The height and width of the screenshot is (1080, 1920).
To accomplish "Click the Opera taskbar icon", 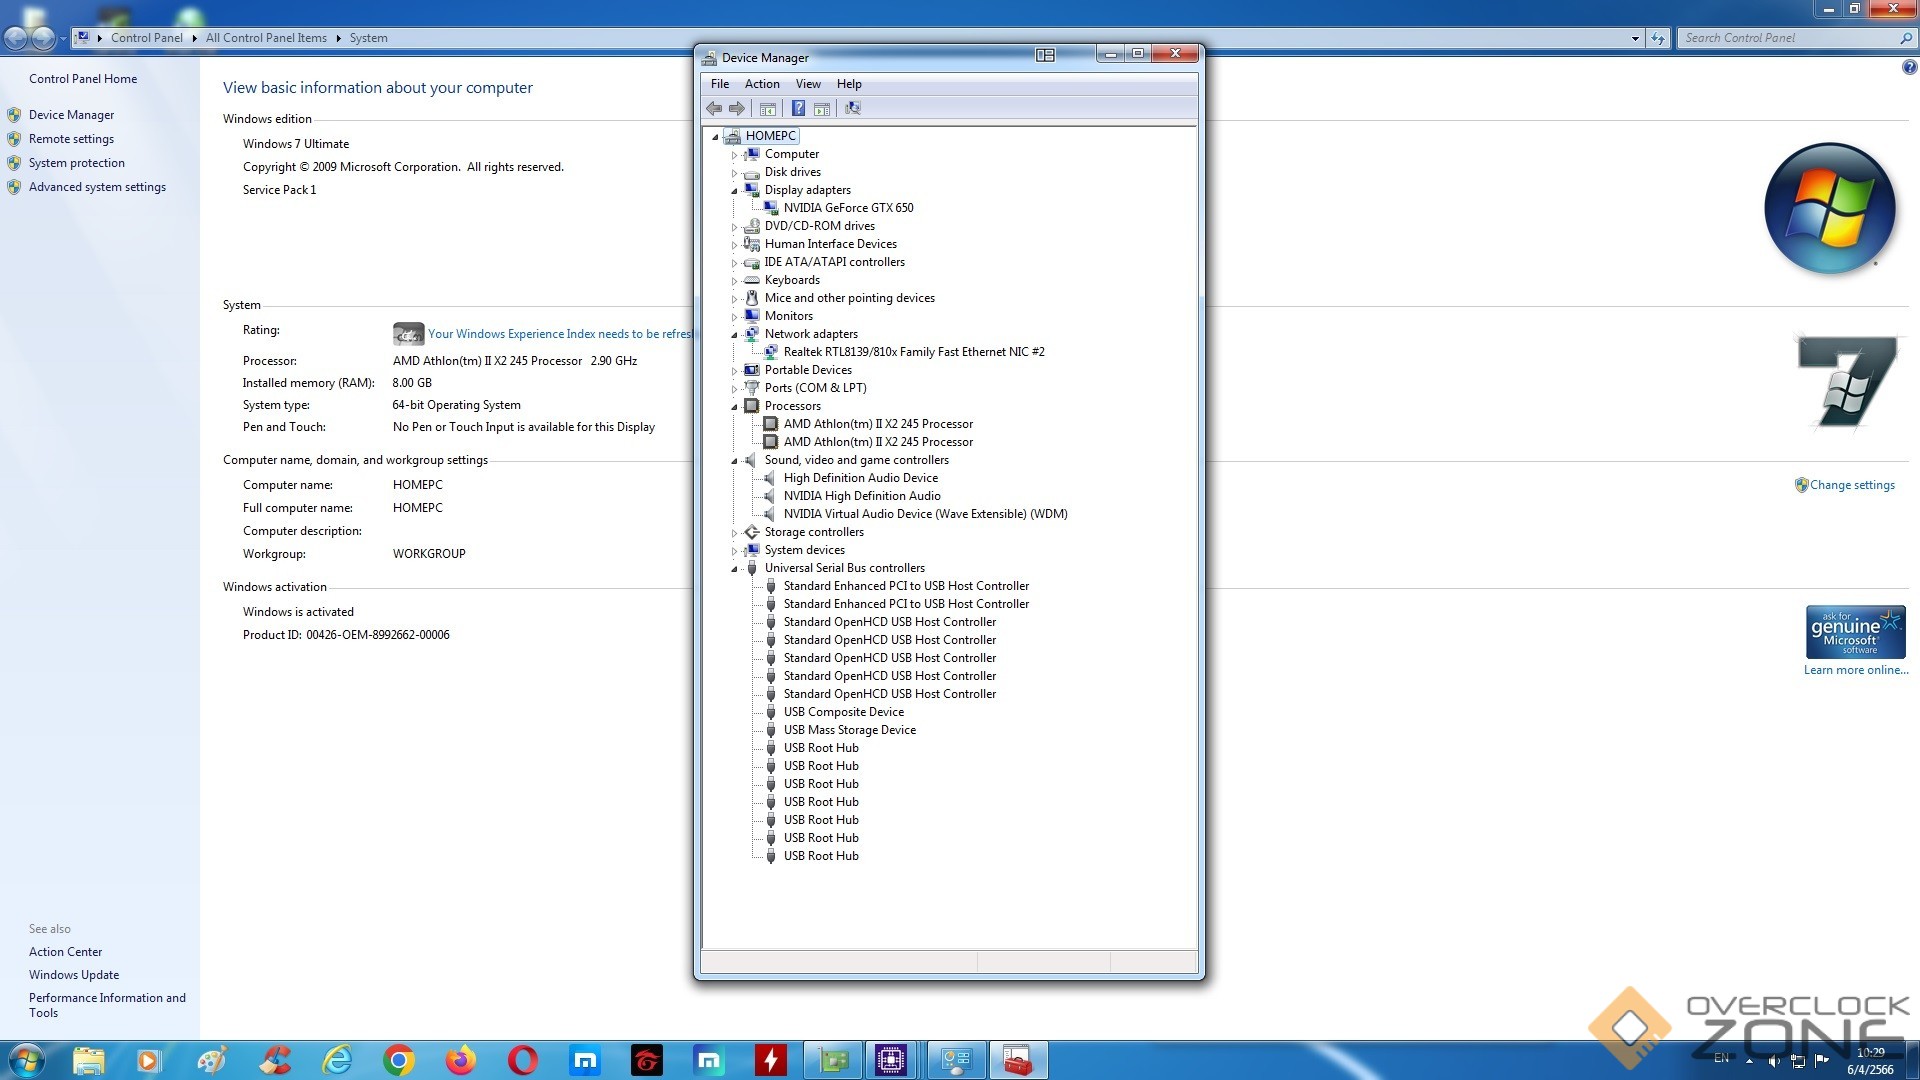I will (522, 1060).
